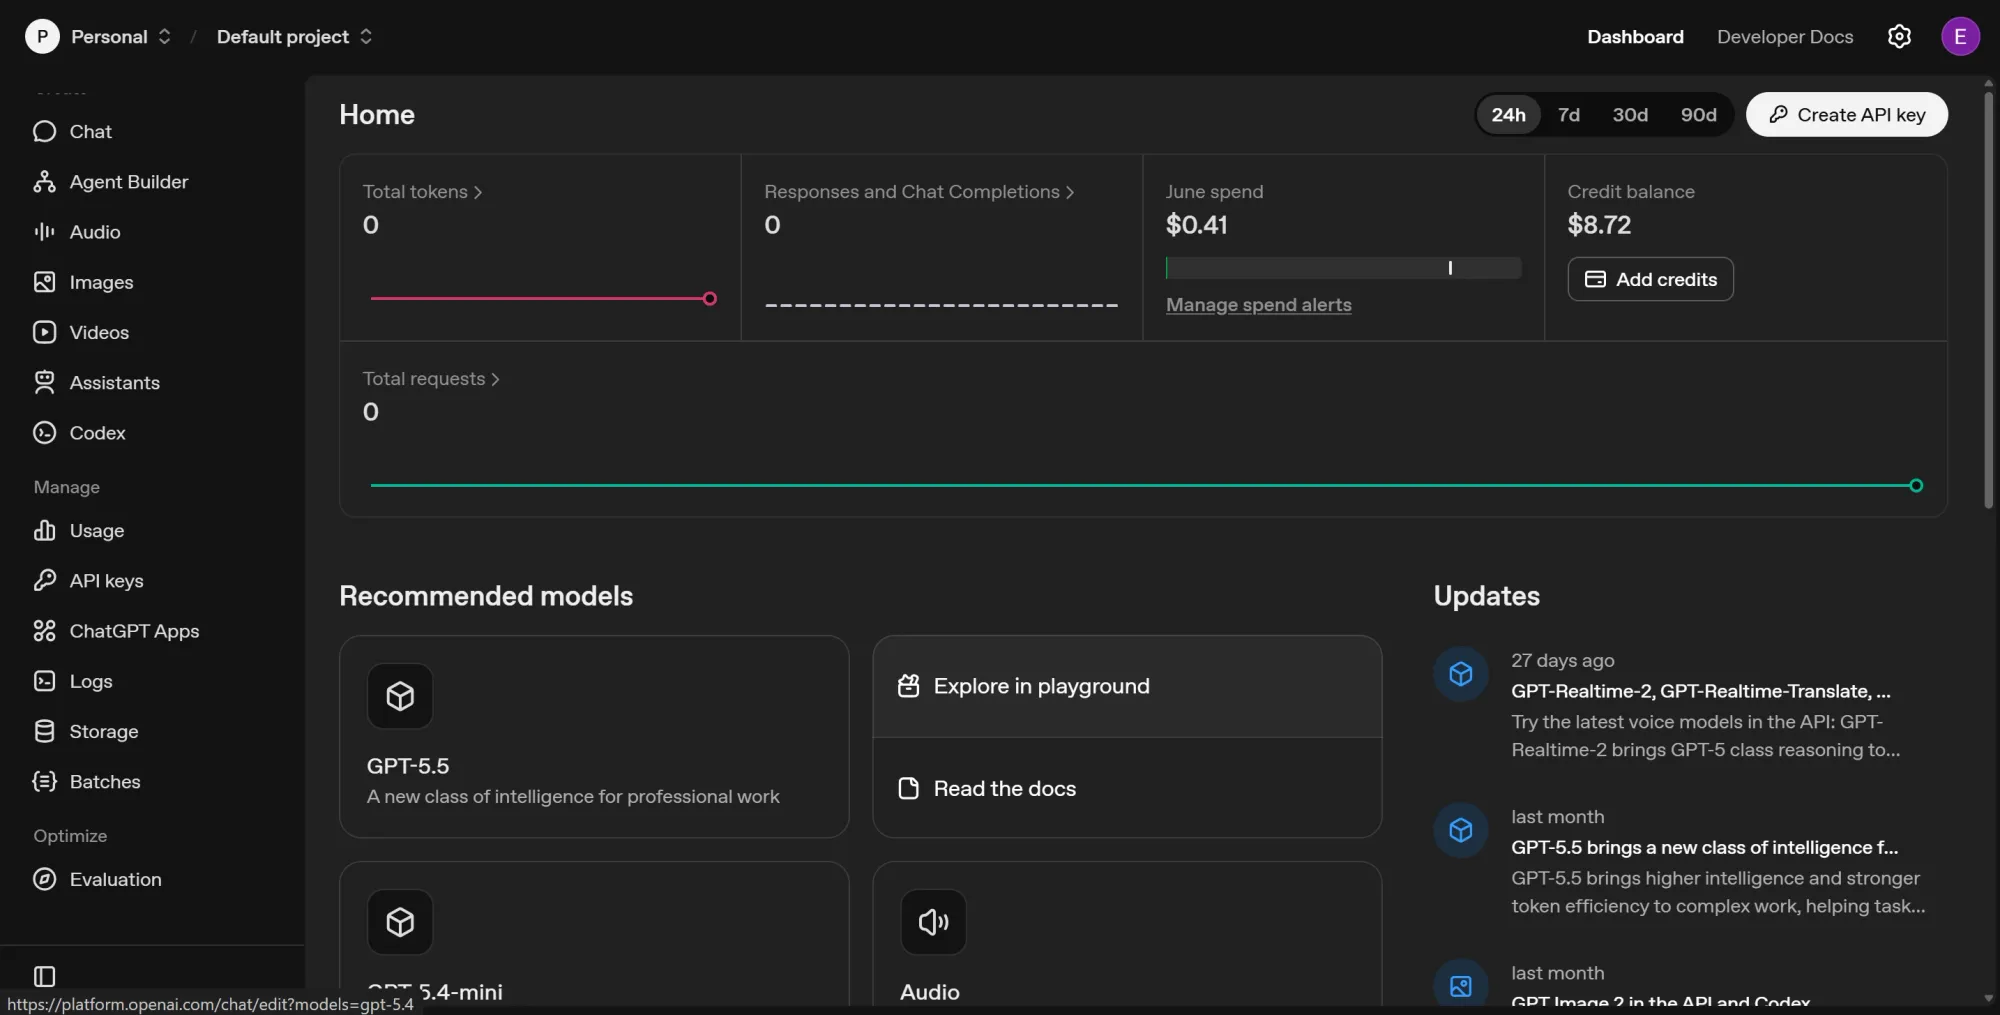Image resolution: width=2000 pixels, height=1015 pixels.
Task: Click the 27 days ago timestamp
Action: click(1563, 660)
